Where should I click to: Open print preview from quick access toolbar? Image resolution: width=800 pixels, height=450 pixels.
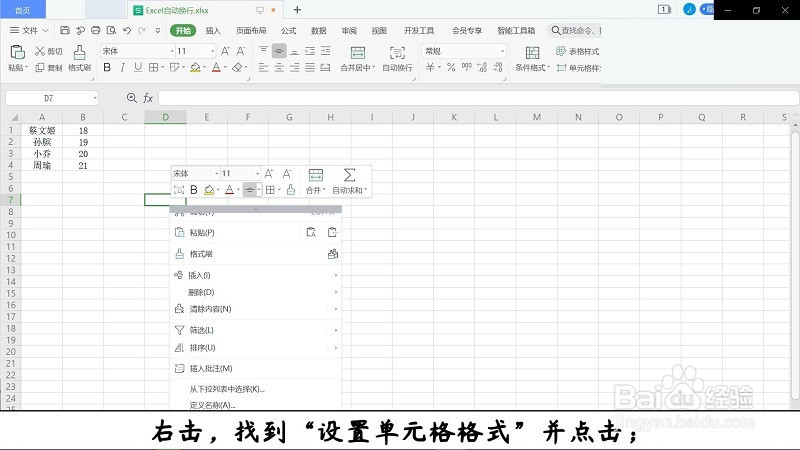pyautogui.click(x=111, y=31)
